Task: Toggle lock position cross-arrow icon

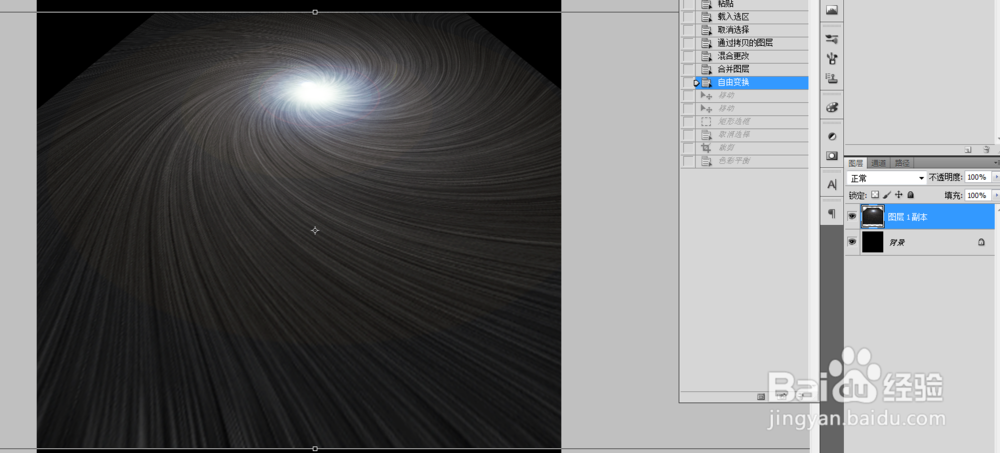Action: 899,195
